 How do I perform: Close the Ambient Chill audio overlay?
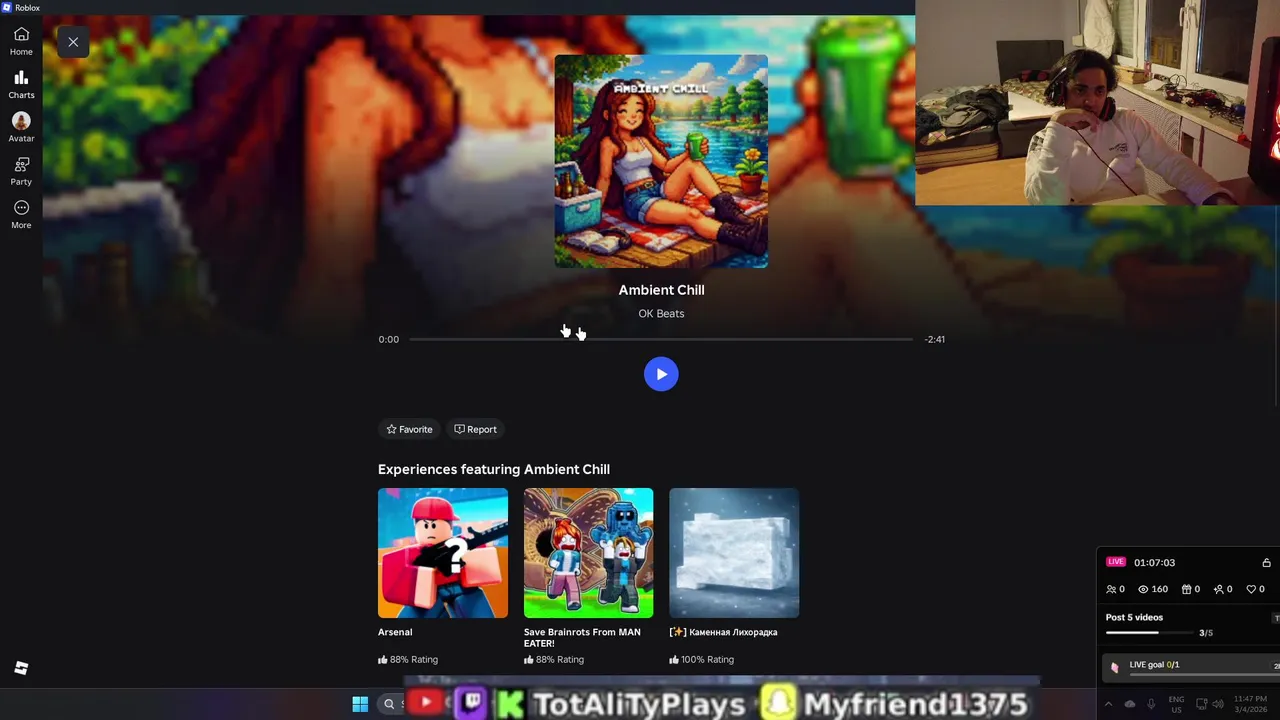73,42
